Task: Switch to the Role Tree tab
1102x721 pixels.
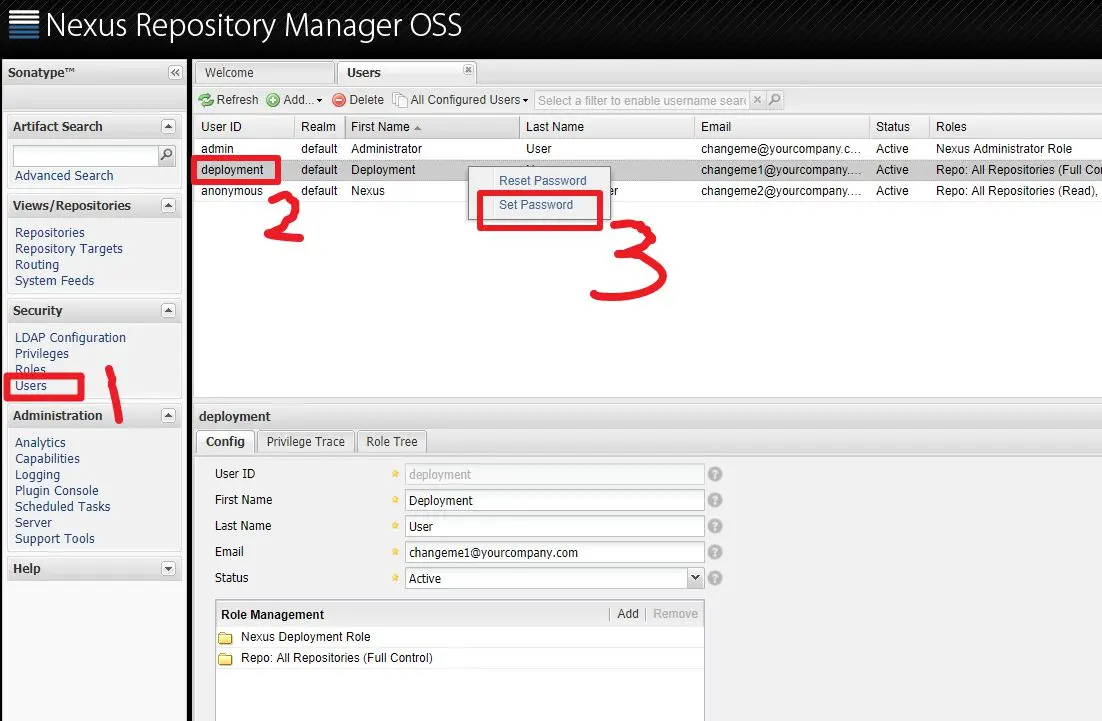Action: 391,441
